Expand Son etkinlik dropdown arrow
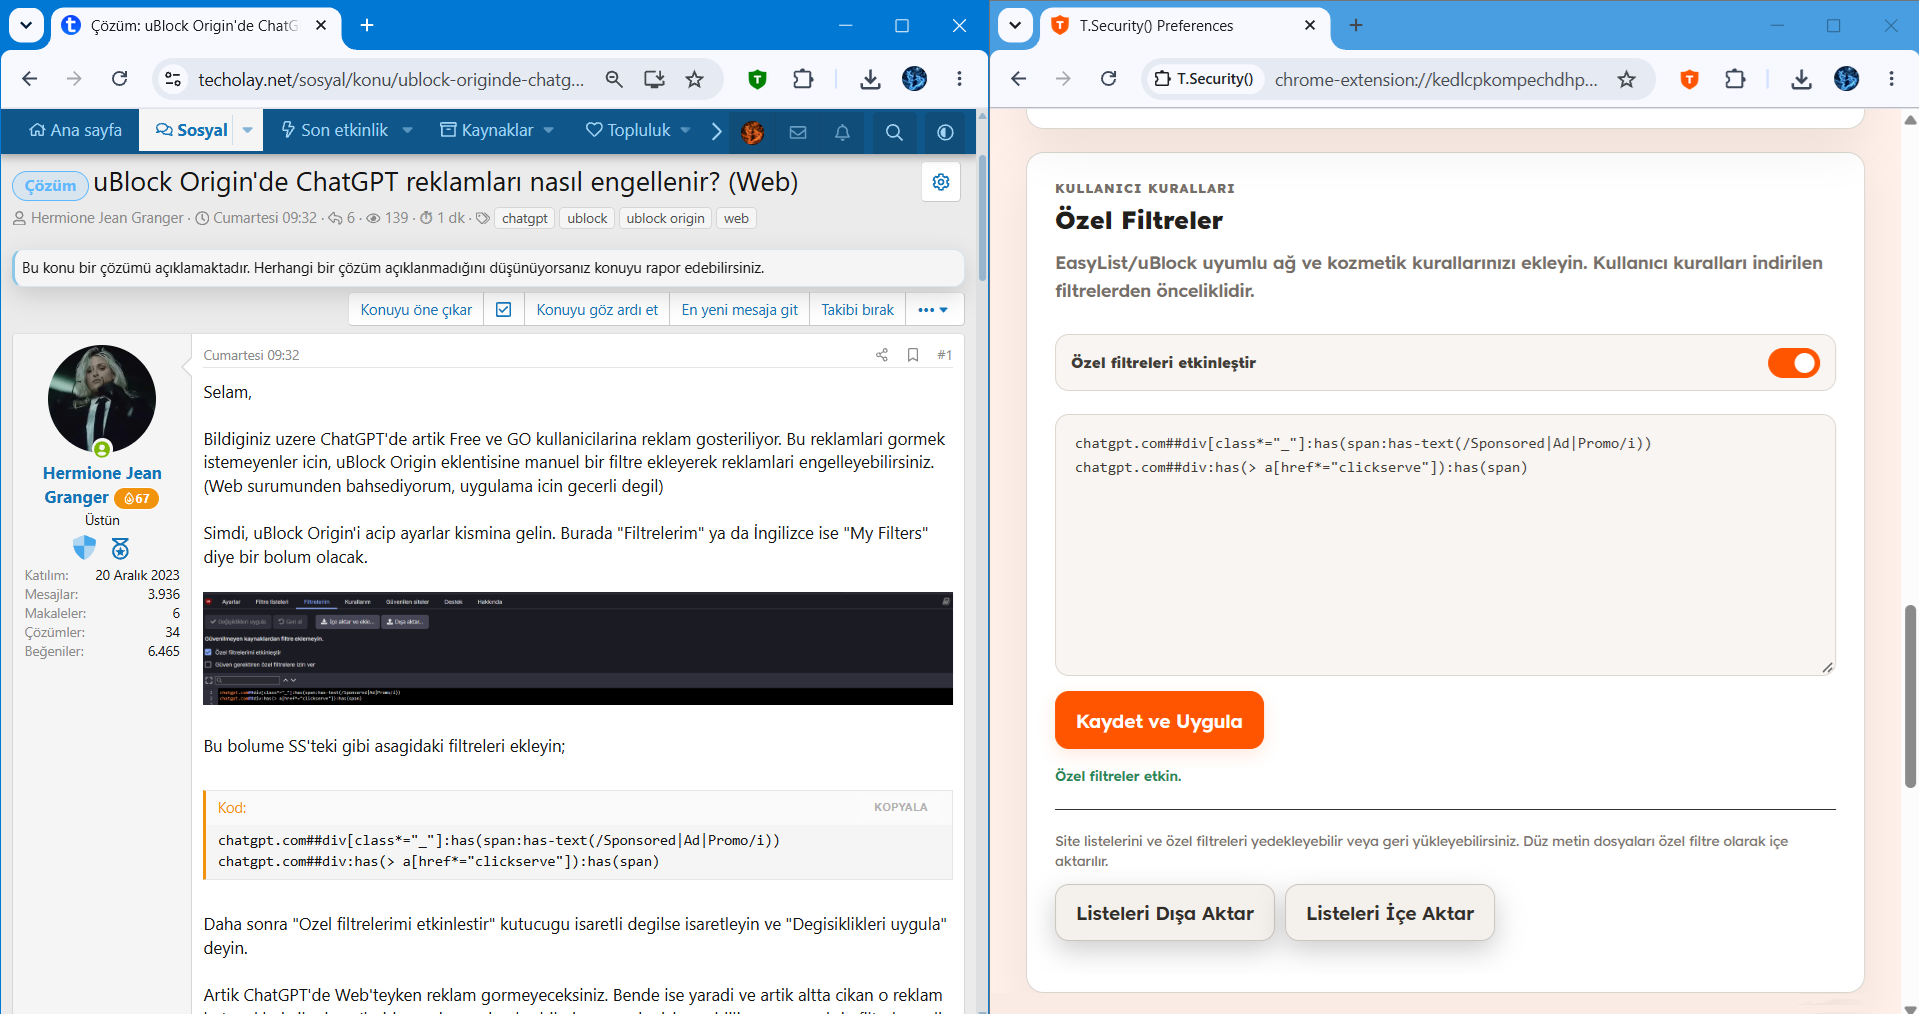The image size is (1919, 1014). (408, 130)
